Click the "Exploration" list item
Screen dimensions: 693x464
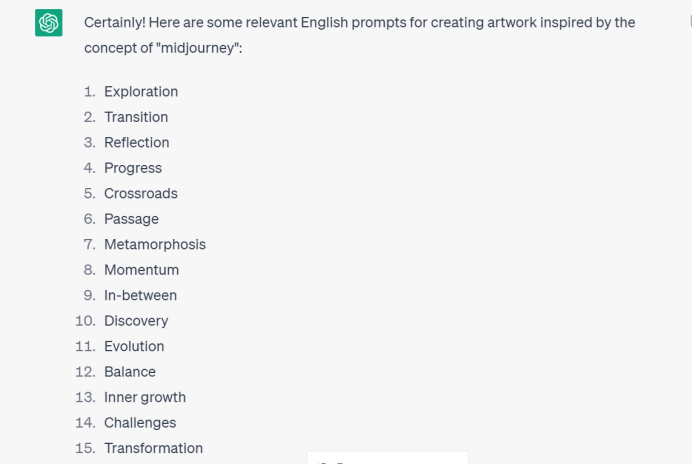(x=141, y=92)
